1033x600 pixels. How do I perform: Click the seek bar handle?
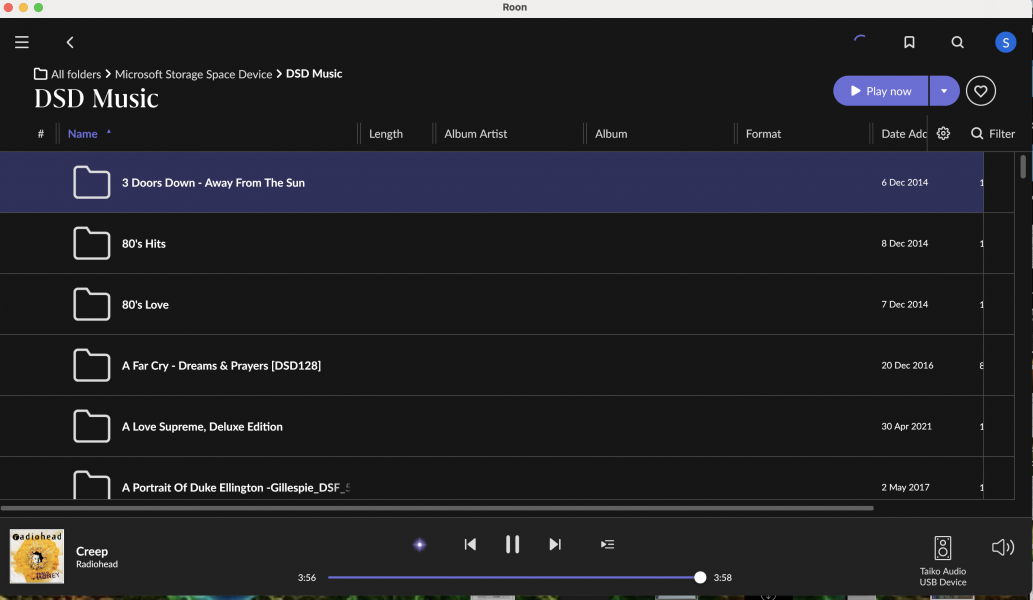pos(700,578)
